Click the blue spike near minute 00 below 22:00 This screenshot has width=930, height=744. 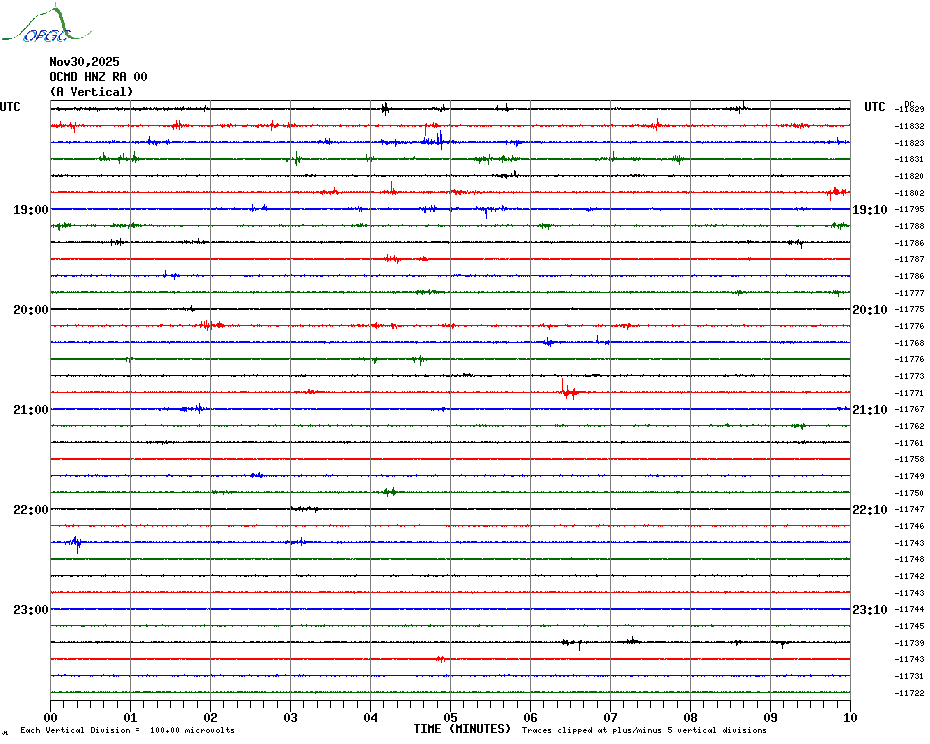click(x=77, y=543)
